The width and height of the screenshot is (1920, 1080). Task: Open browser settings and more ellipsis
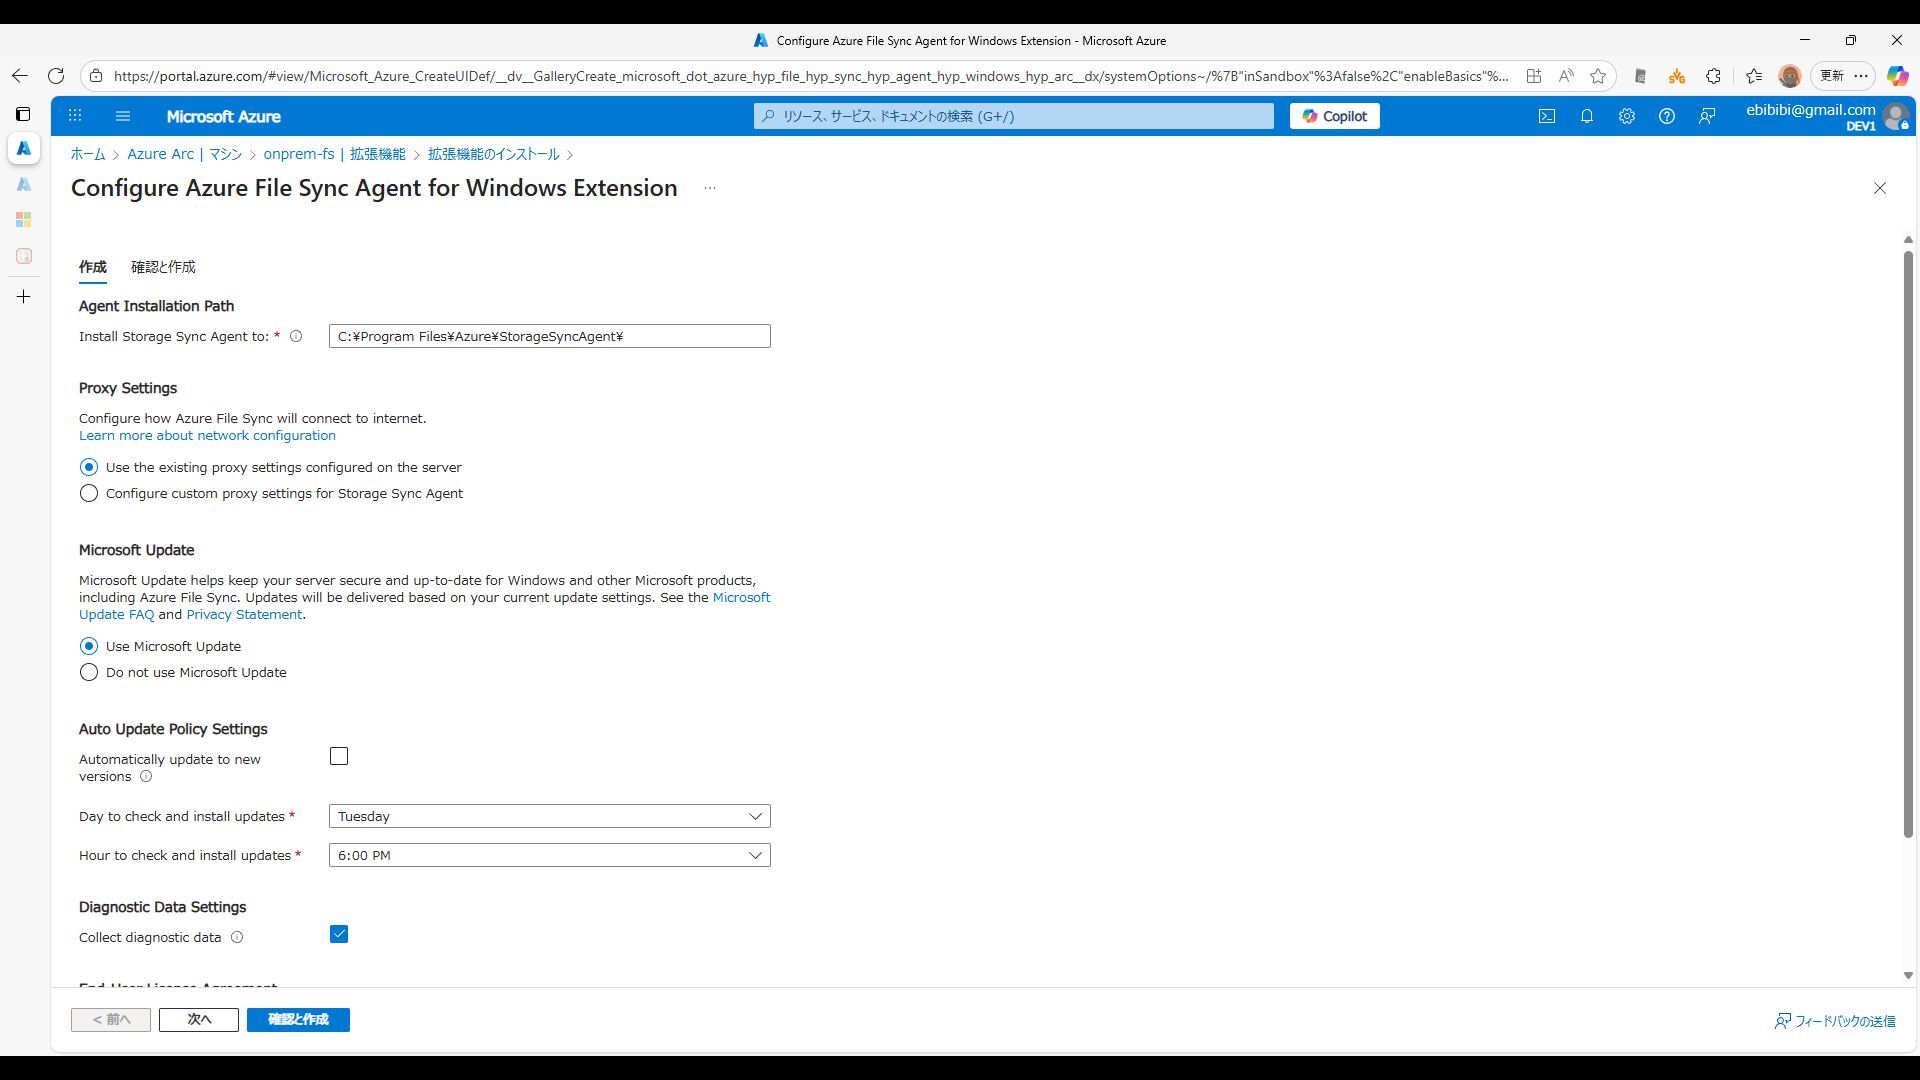click(x=1861, y=76)
